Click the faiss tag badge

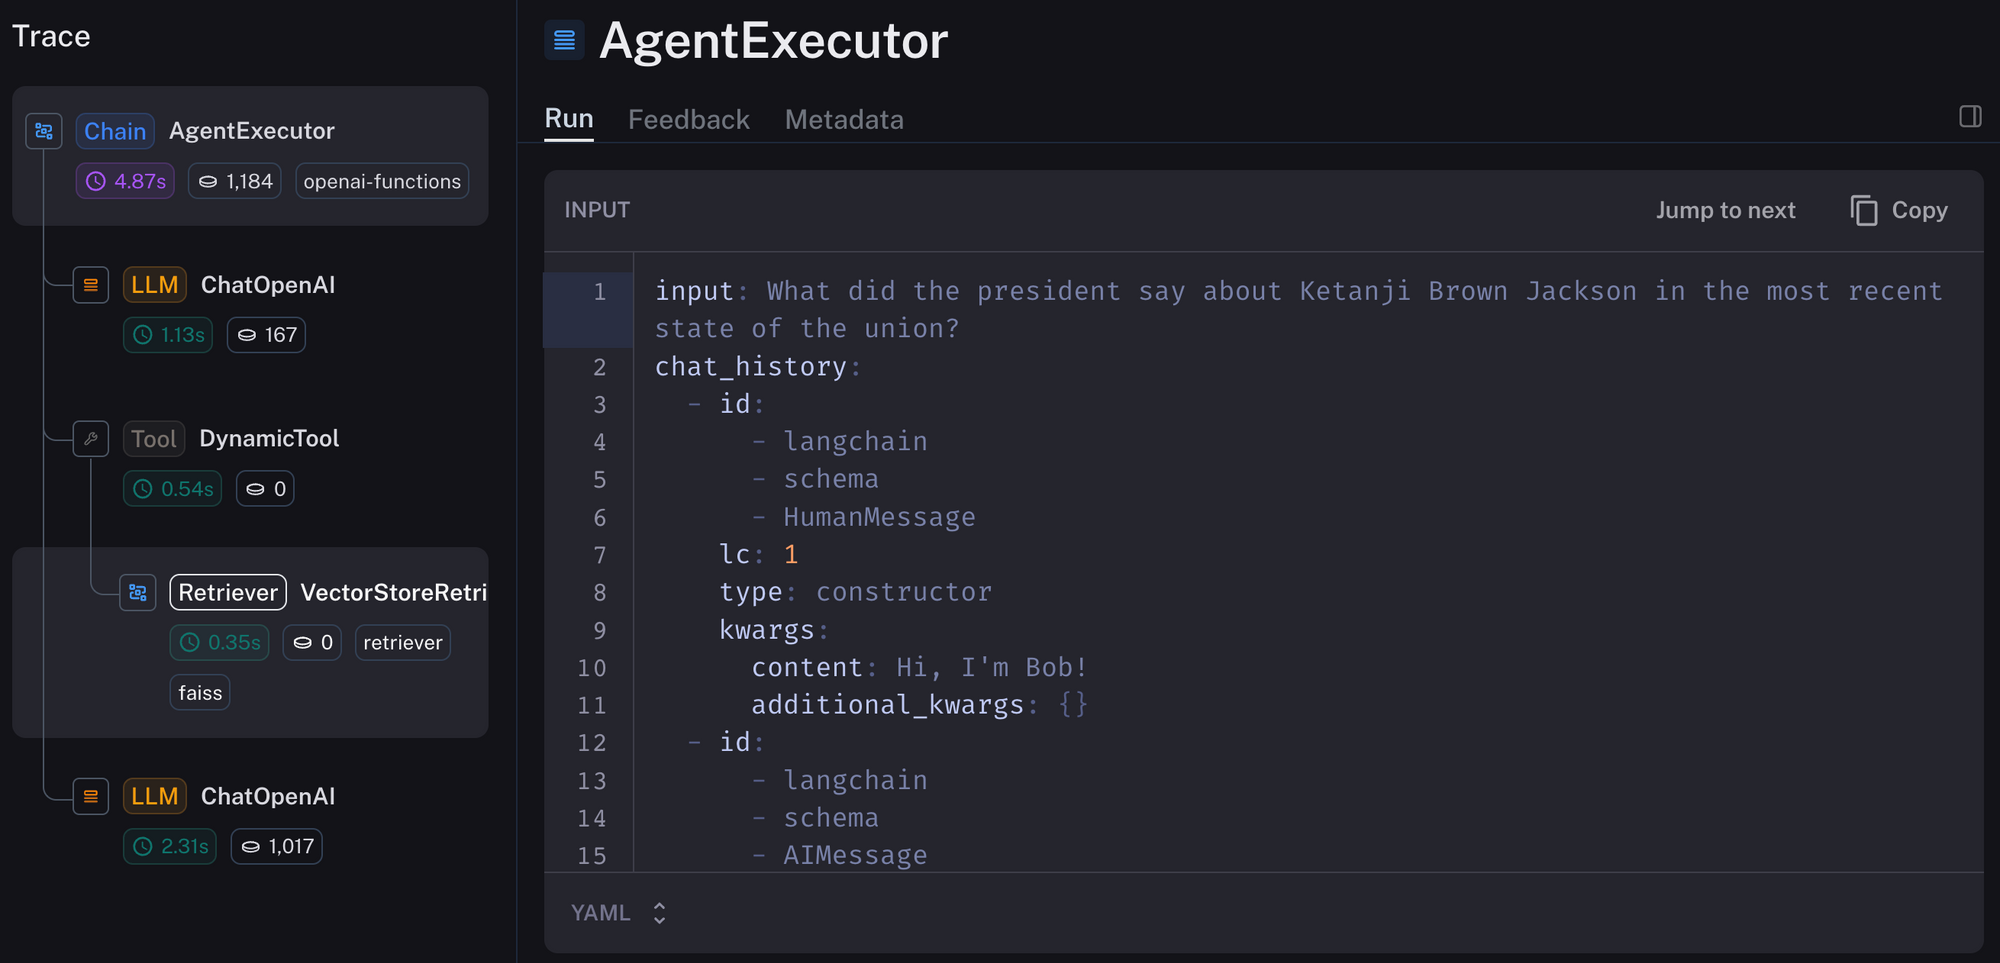point(200,693)
